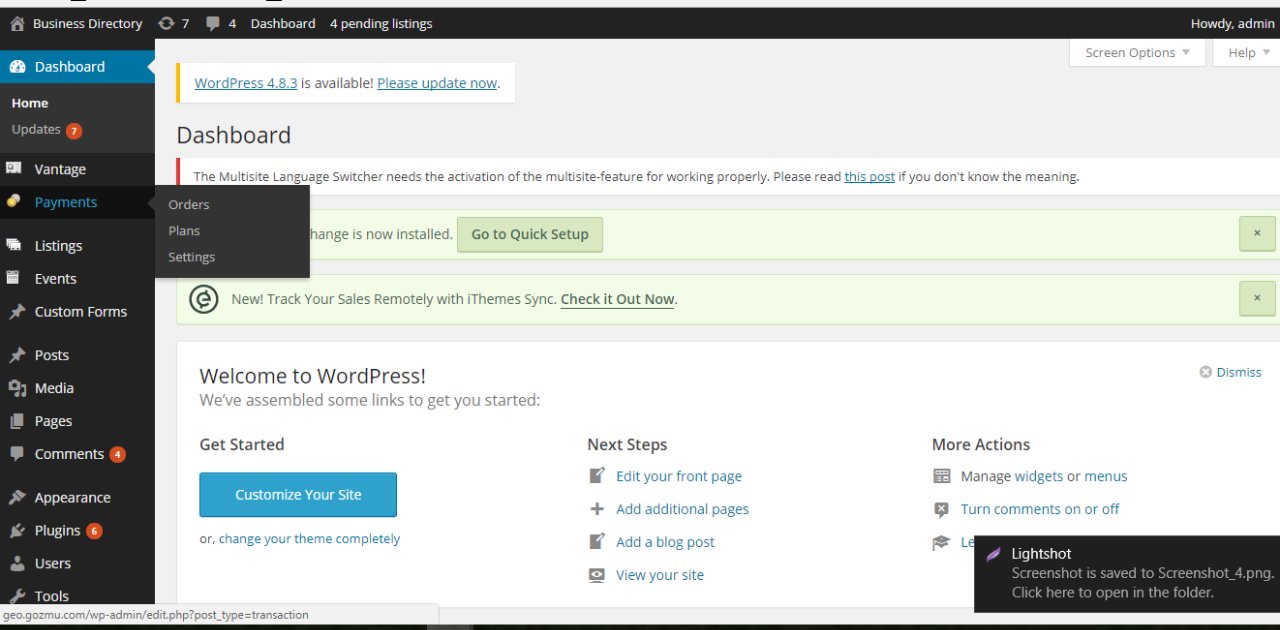Click the Comments speech bubble sidebar icon
This screenshot has width=1280, height=630.
coord(17,454)
